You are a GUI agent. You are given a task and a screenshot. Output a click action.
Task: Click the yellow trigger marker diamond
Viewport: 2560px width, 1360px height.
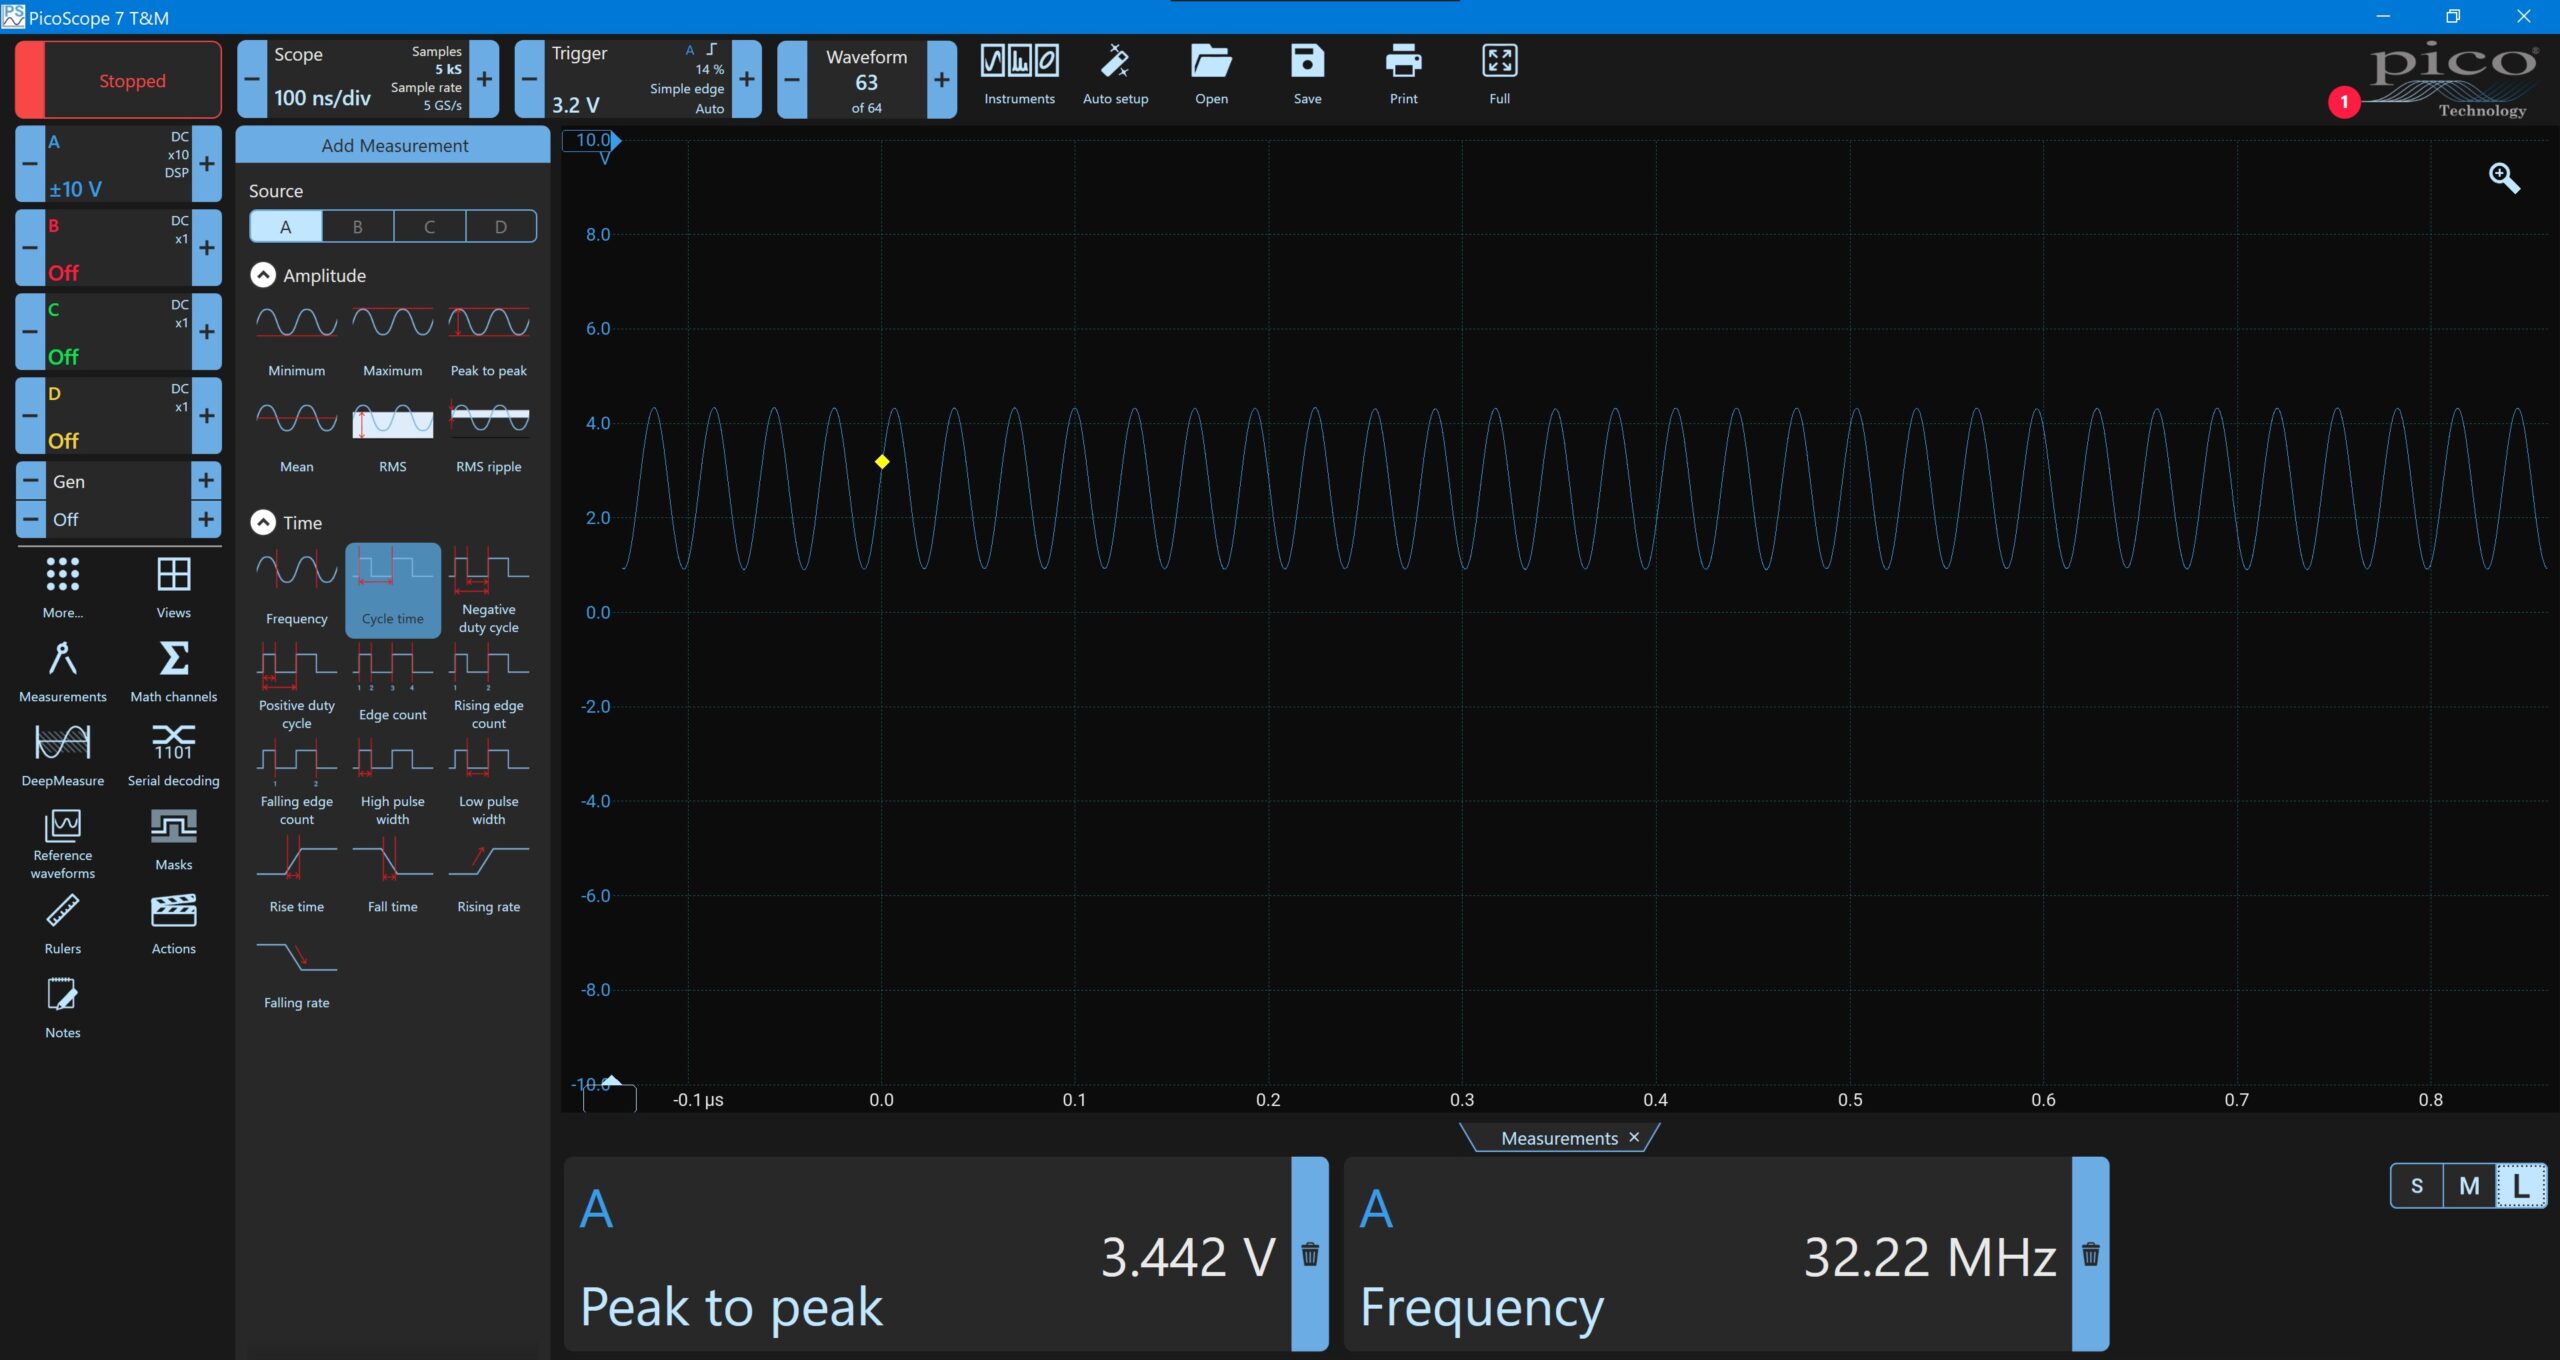click(881, 461)
